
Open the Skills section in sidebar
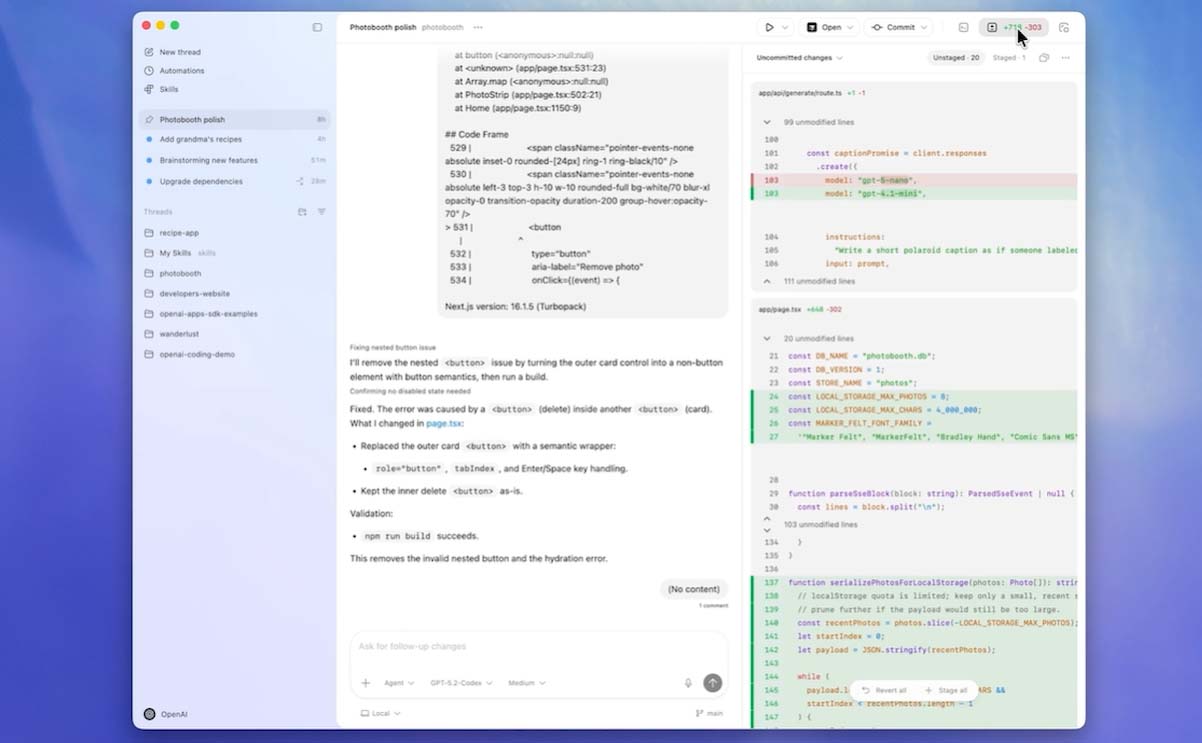click(x=168, y=89)
